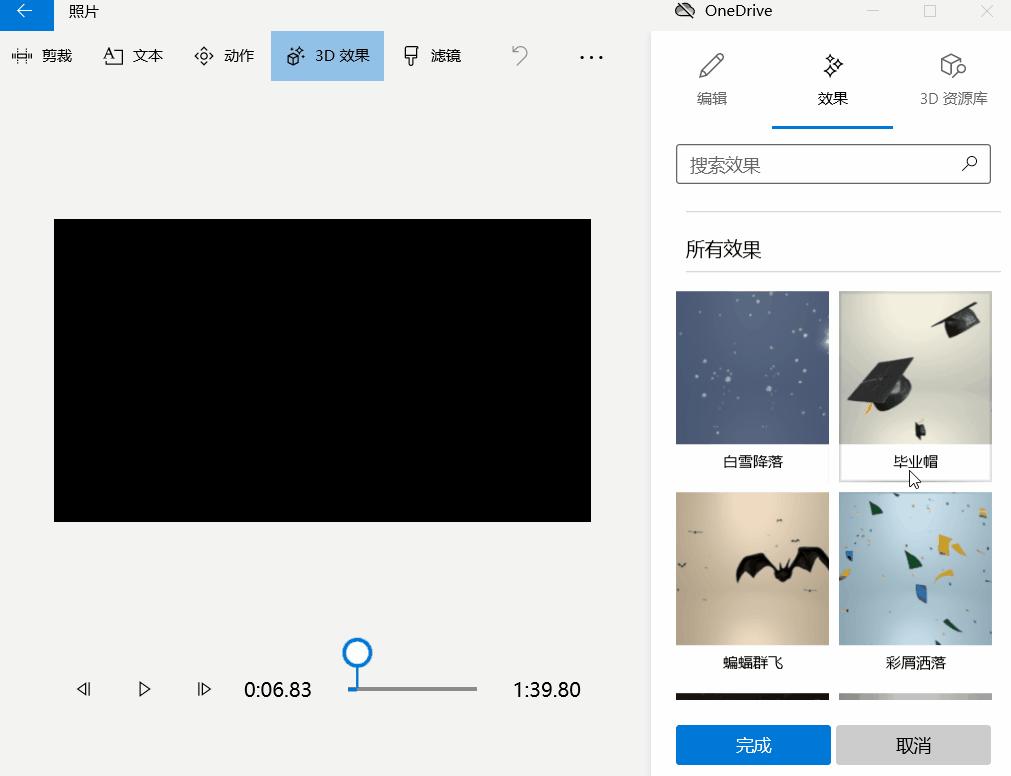Open the 3D 资源库 tab
This screenshot has height=776, width=1011.
pos(951,80)
